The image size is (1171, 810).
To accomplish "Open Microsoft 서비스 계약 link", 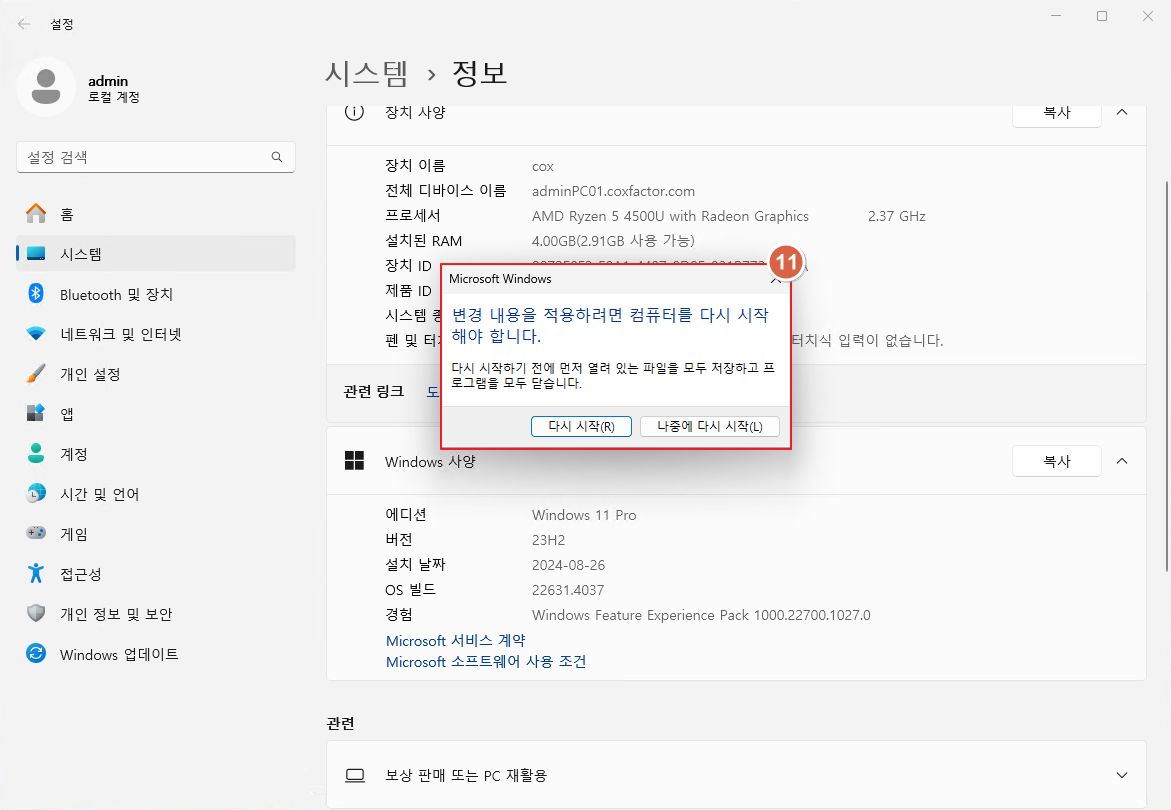I will 456,641.
